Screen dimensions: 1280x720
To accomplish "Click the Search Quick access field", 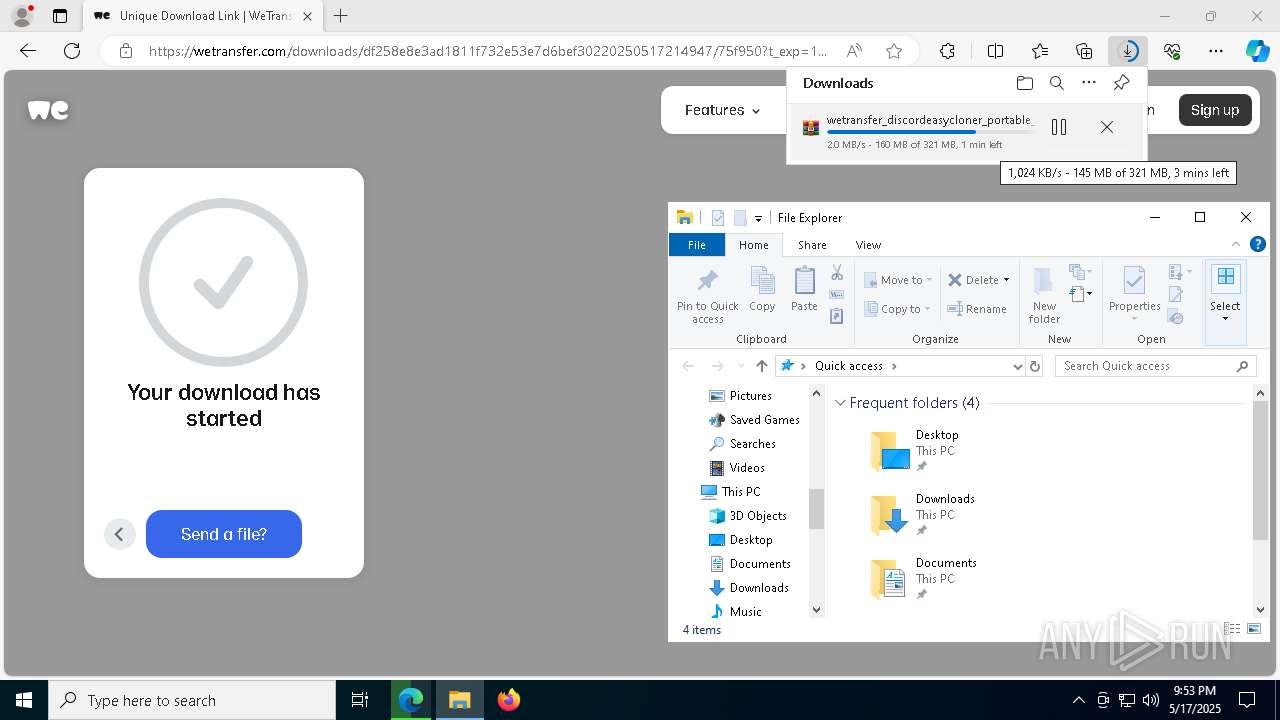I will point(1156,366).
